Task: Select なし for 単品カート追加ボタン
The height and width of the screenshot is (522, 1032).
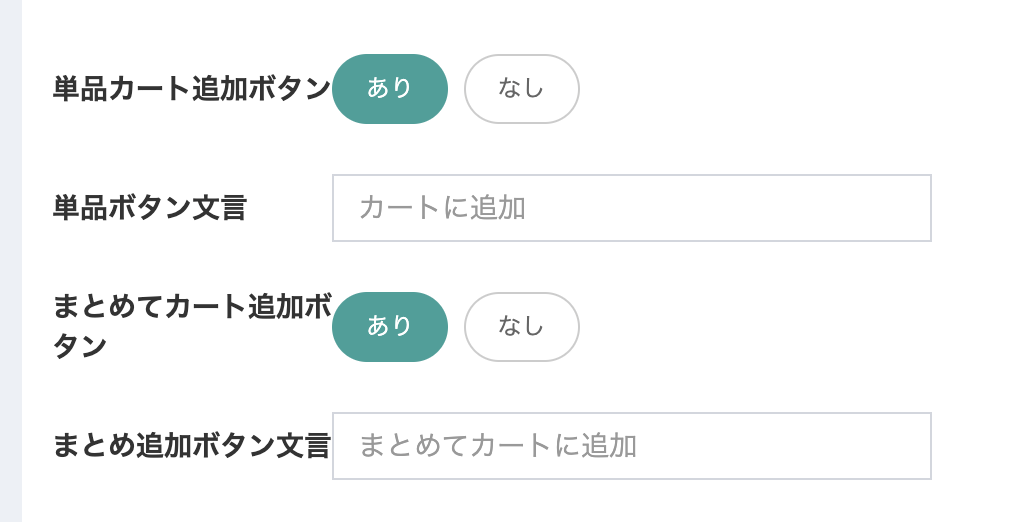Action: tap(522, 89)
